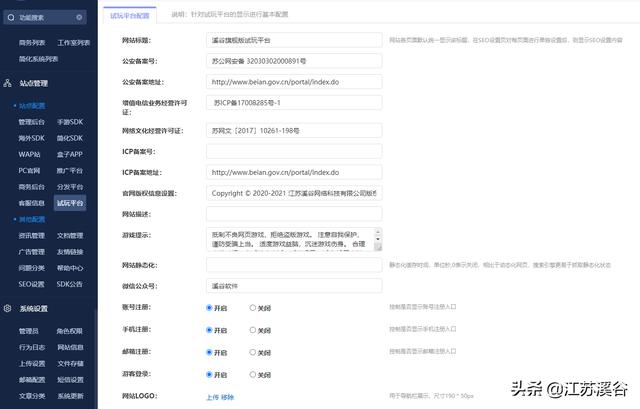Collapse the 站点配置 group
Viewport: 640px width, 409px height.
(30, 105)
